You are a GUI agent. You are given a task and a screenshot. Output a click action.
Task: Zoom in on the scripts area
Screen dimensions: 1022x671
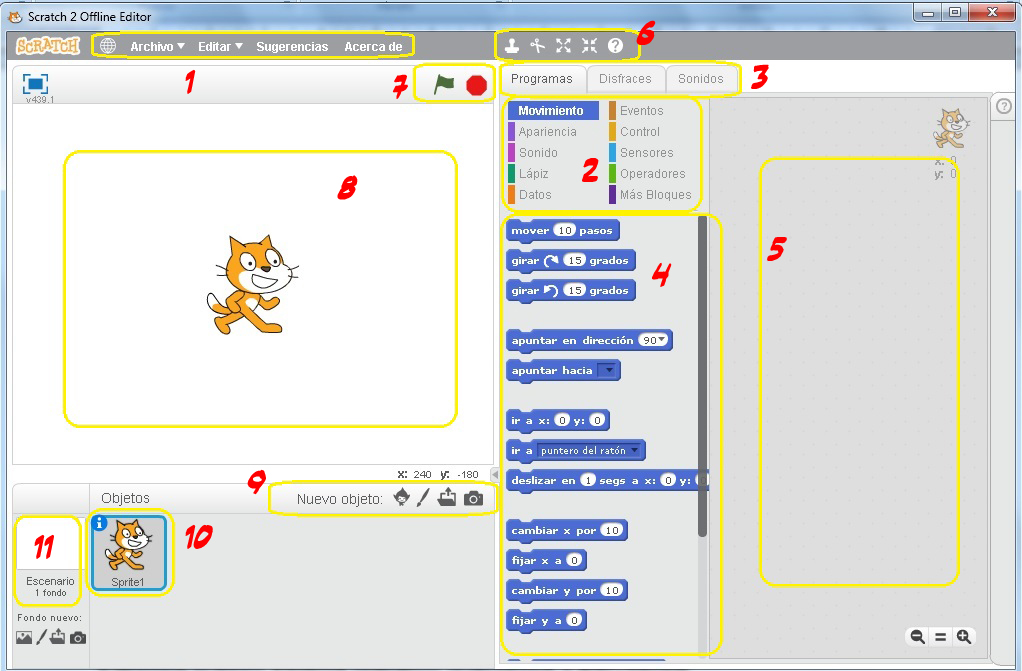(963, 637)
